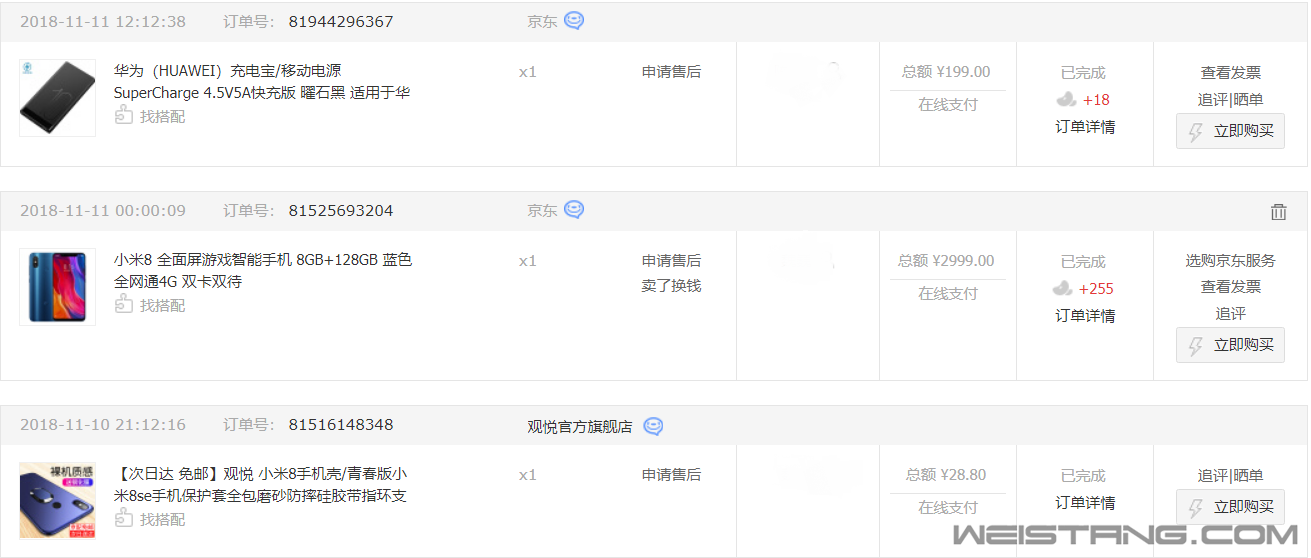Viewport: 1311px width, 558px height.
Task: Click 立即购买 for the Xiaomi 8 phone
Action: click(x=1230, y=345)
